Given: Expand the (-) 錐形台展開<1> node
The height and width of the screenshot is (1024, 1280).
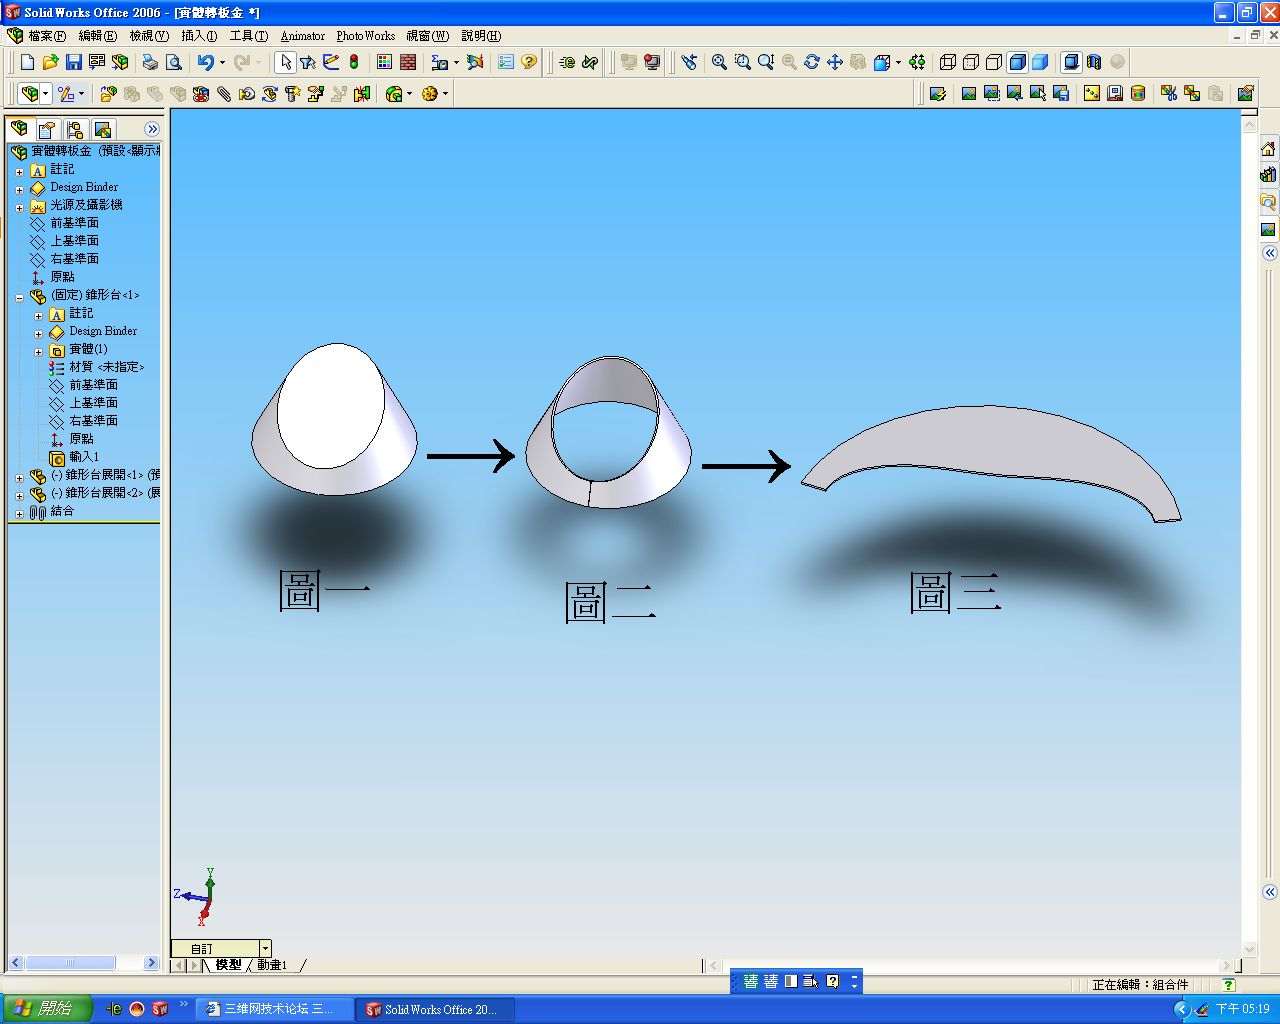Looking at the screenshot, I should (x=19, y=477).
